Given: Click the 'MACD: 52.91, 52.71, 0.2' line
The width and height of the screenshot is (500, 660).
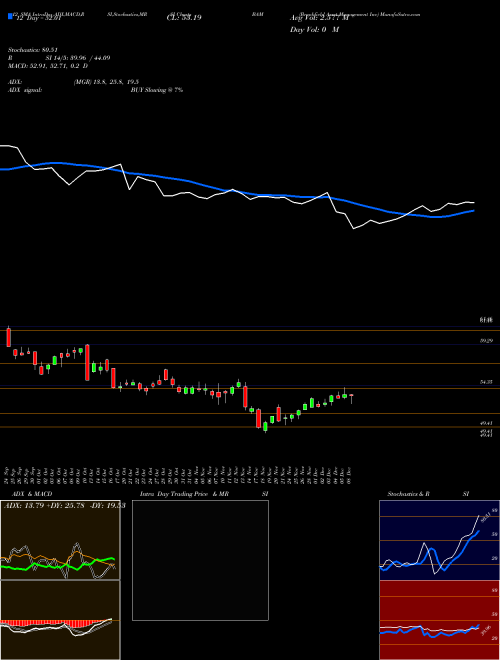Looking at the screenshot, I should coord(48,66).
